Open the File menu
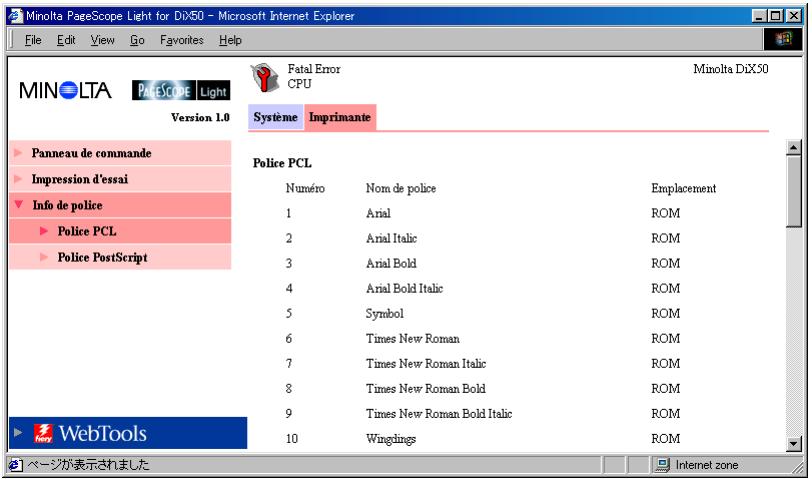The width and height of the screenshot is (812, 479). 33,40
